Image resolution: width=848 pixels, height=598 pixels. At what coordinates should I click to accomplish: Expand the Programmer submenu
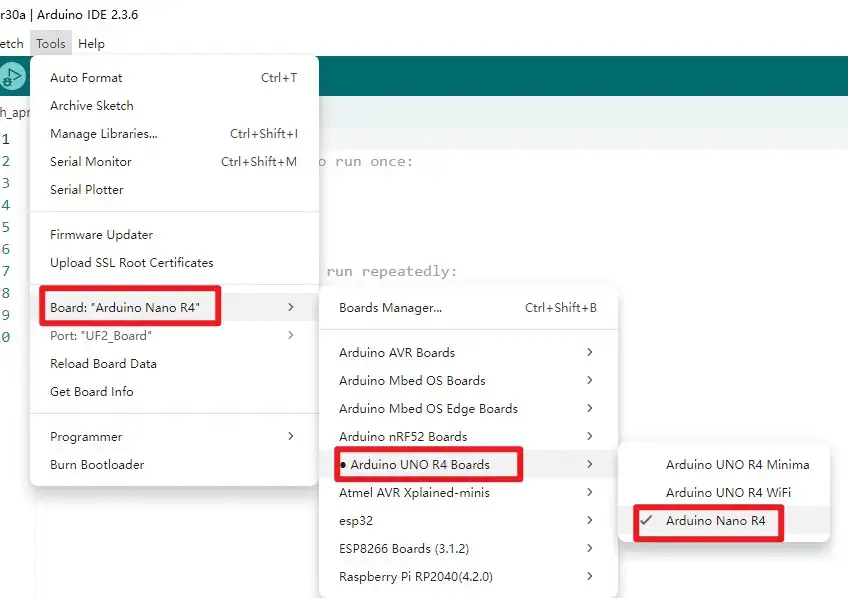click(x=174, y=436)
